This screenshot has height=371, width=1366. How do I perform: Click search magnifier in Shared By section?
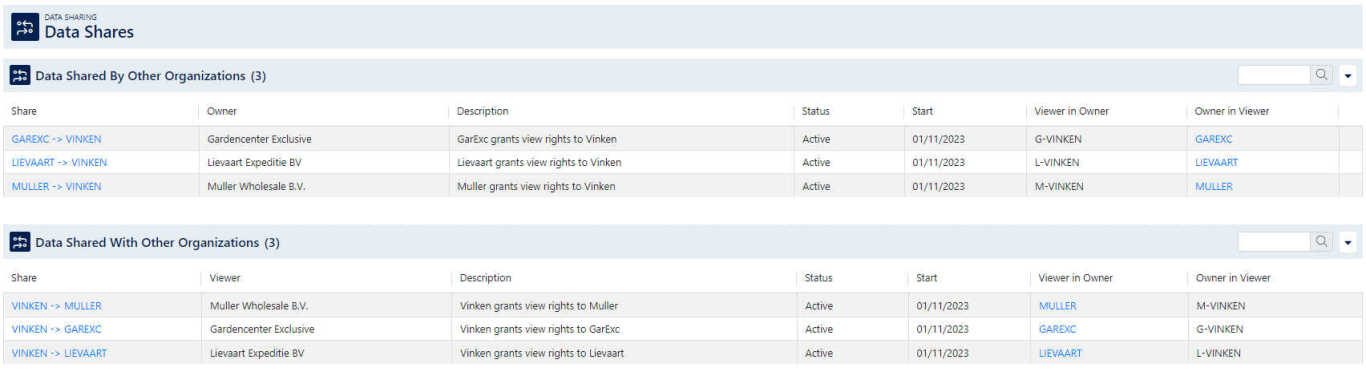(1321, 75)
